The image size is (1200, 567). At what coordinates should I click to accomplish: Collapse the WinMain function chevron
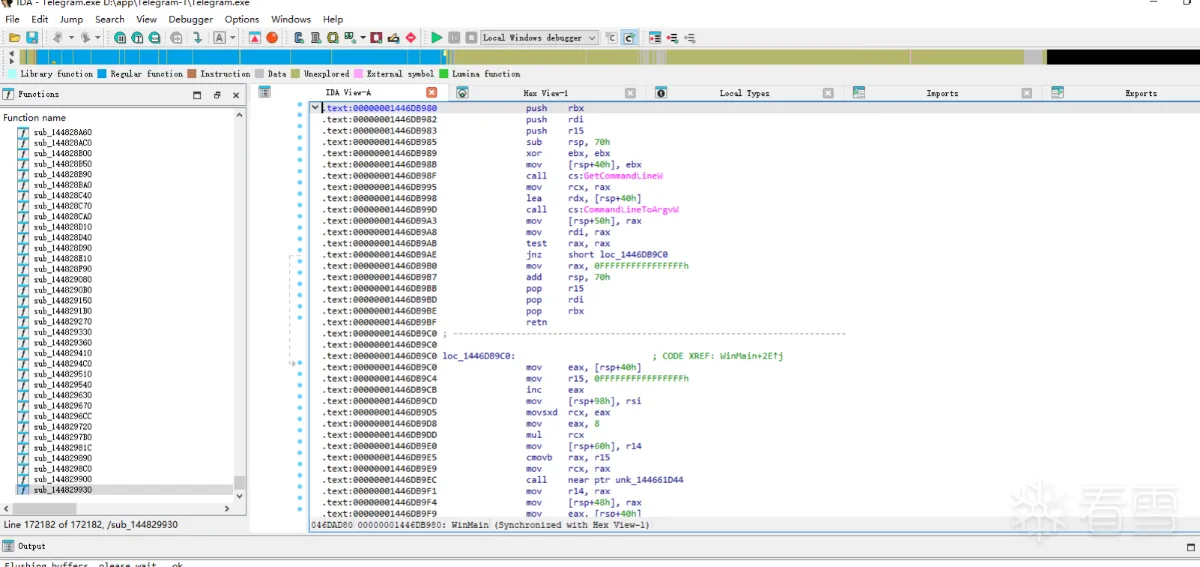pyautogui.click(x=315, y=107)
